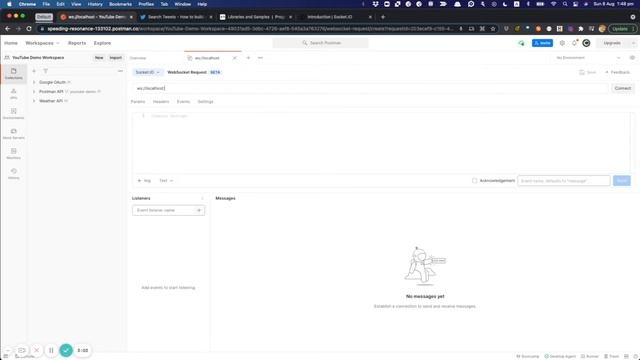This screenshot has height=360, width=640.
Task: Open the Reports menu item
Action: pyautogui.click(x=77, y=43)
